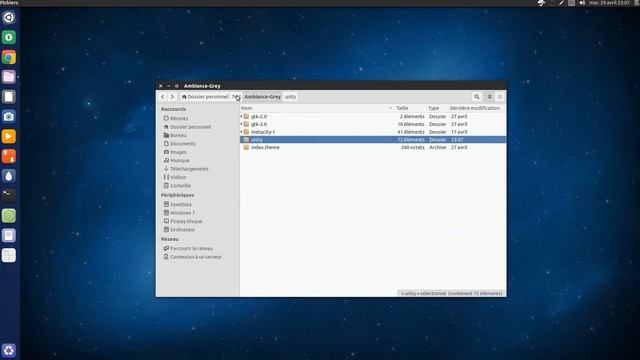Open the sound volume indicator
This screenshot has height=360, width=640.
(x=582, y=3)
